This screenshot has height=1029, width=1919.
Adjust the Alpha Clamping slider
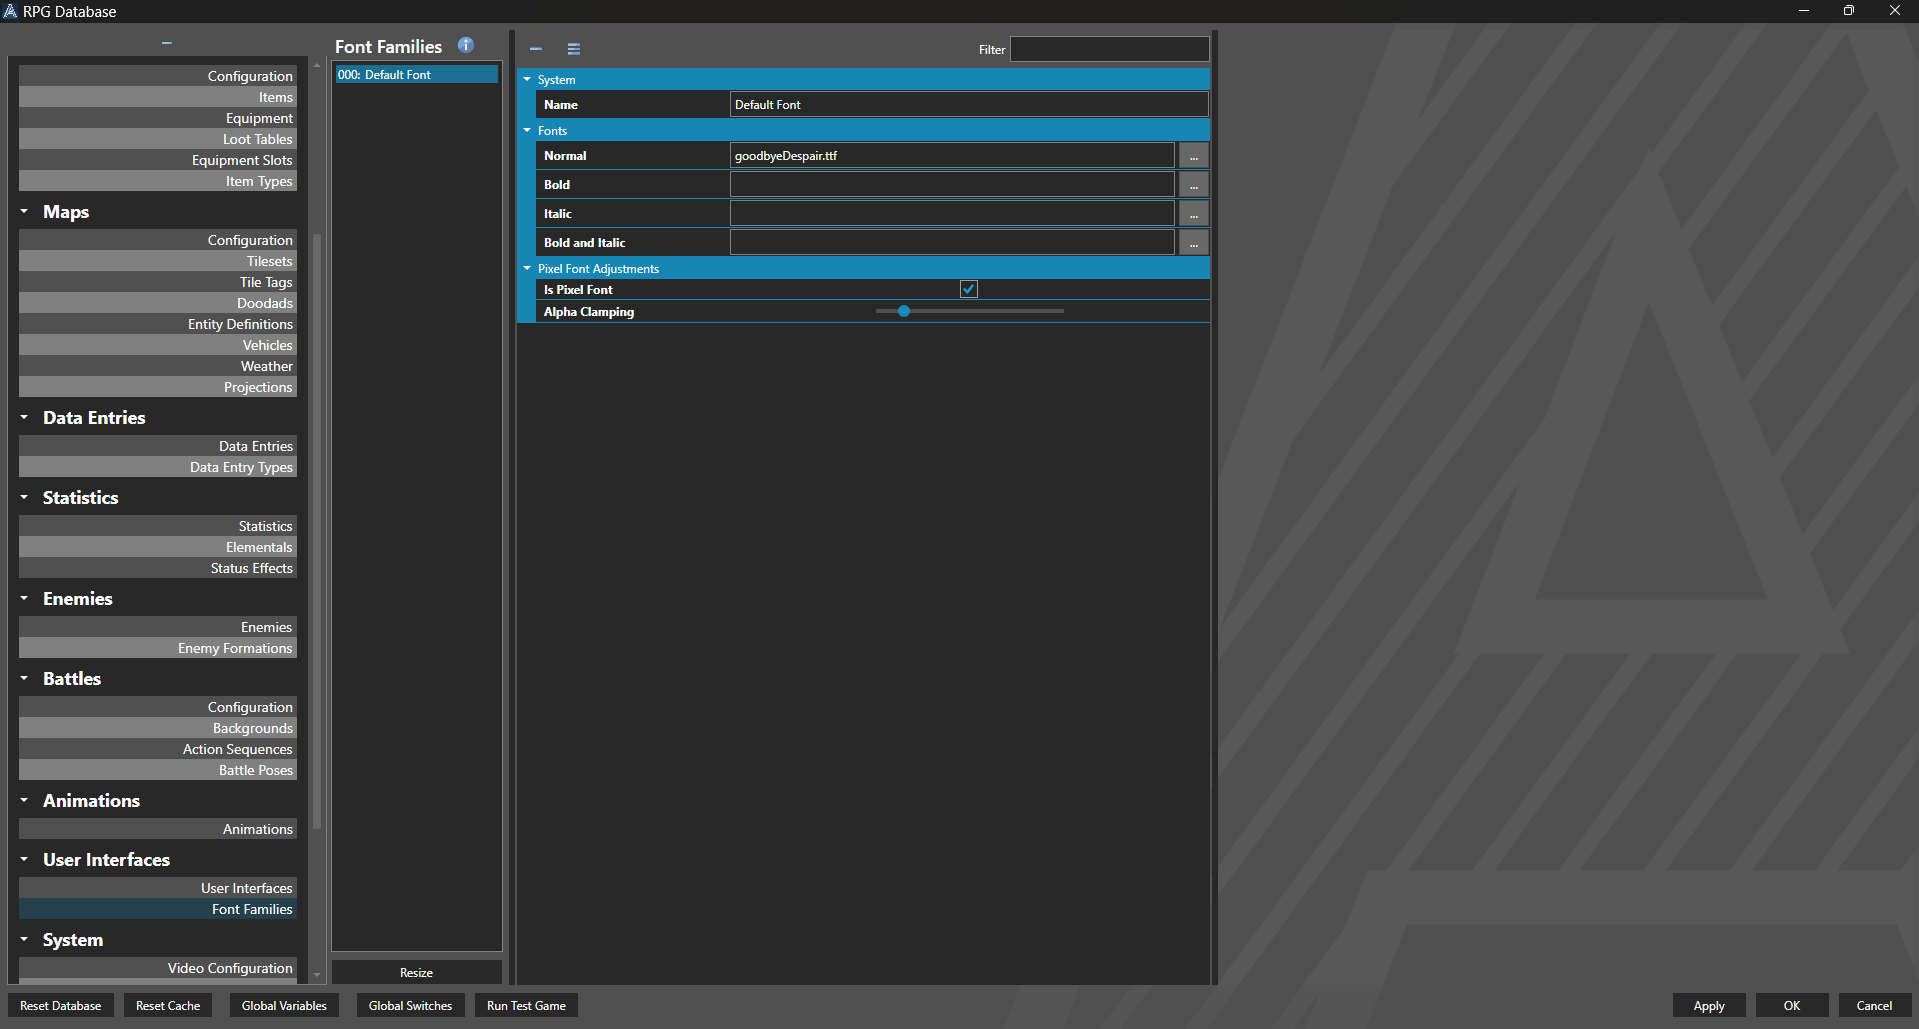click(904, 311)
